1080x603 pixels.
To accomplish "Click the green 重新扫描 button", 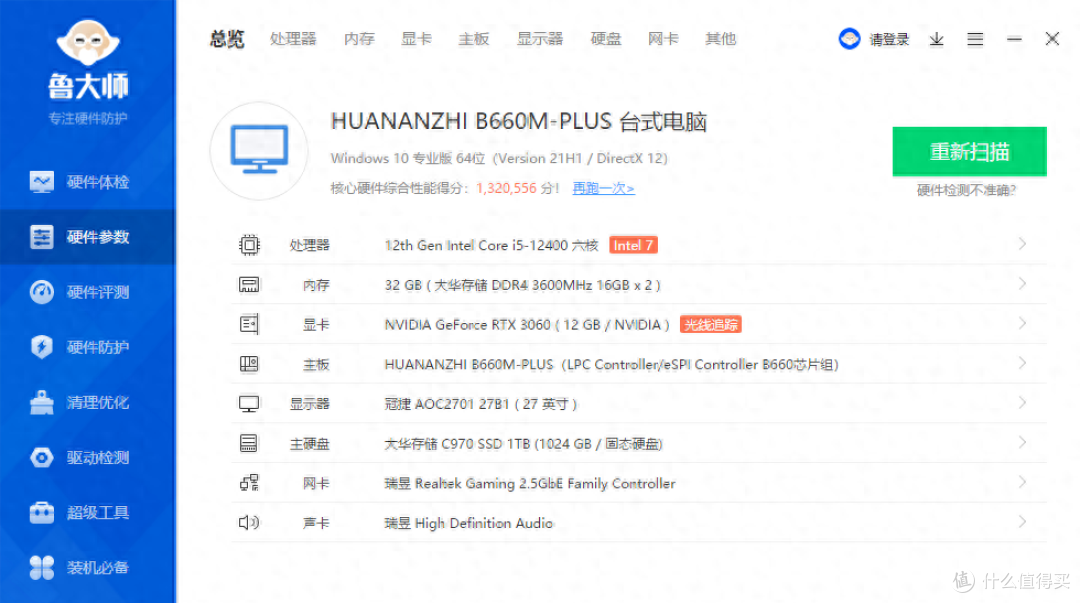I will 969,151.
